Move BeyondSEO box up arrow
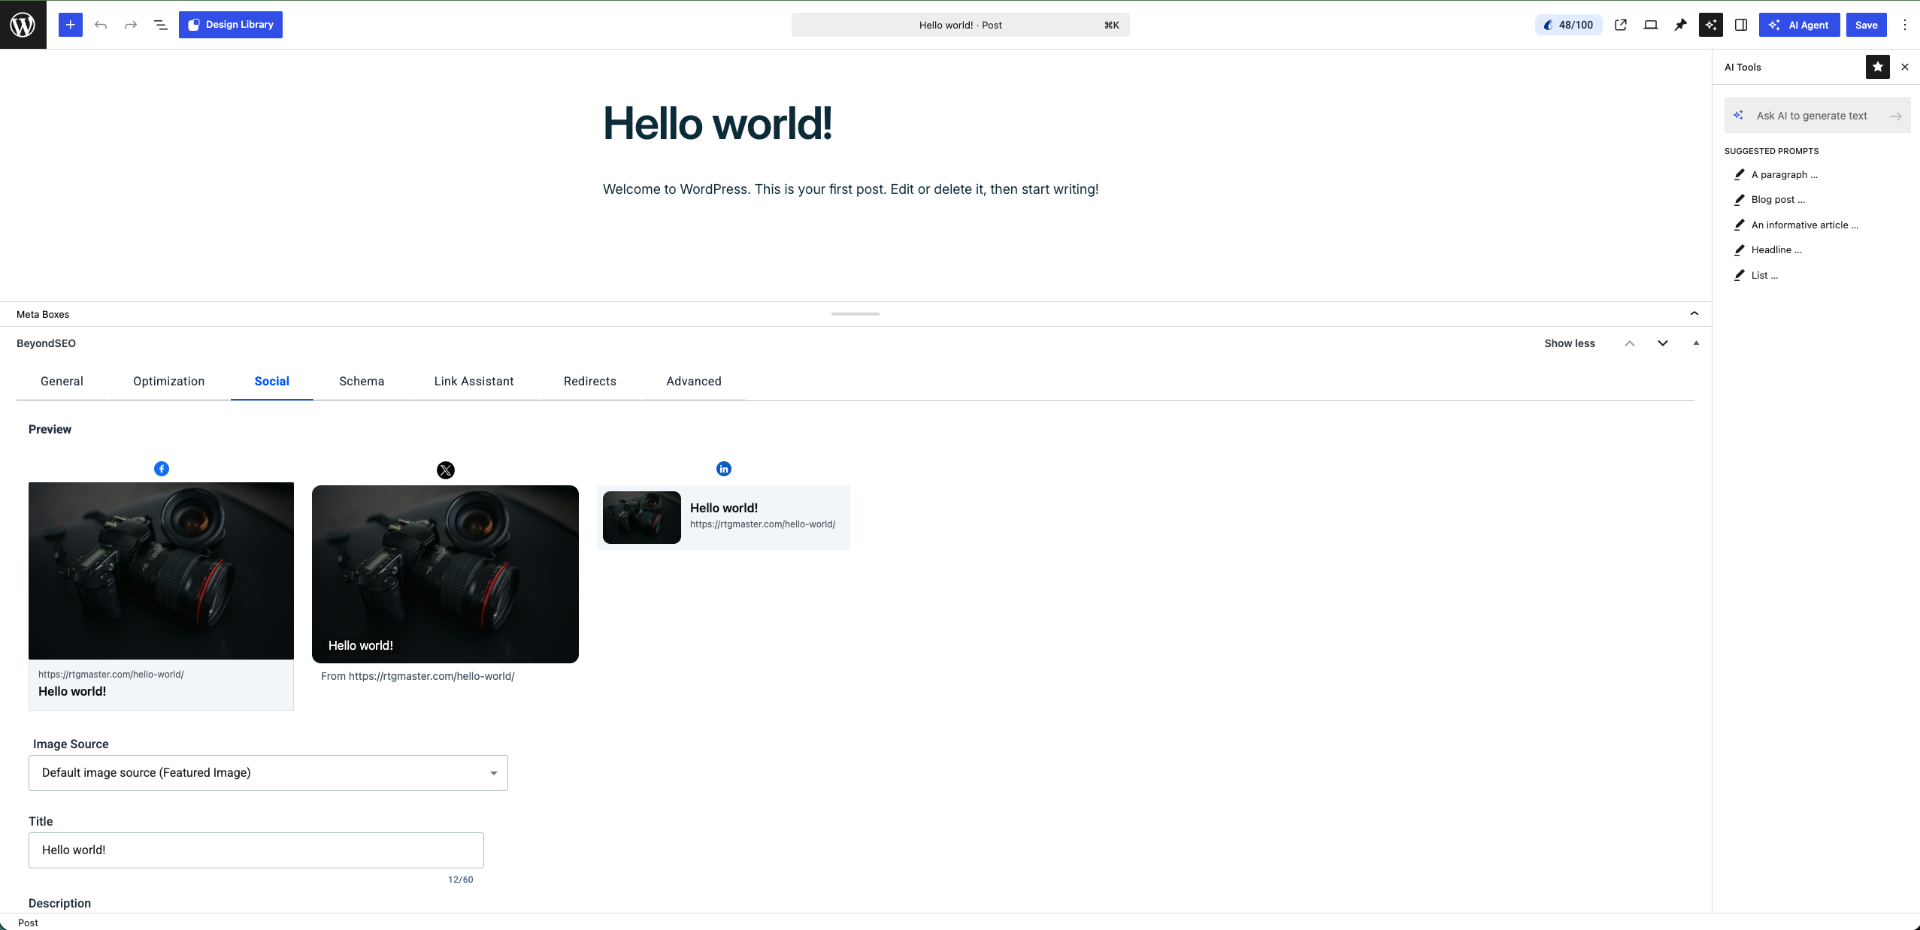 click(x=1630, y=343)
